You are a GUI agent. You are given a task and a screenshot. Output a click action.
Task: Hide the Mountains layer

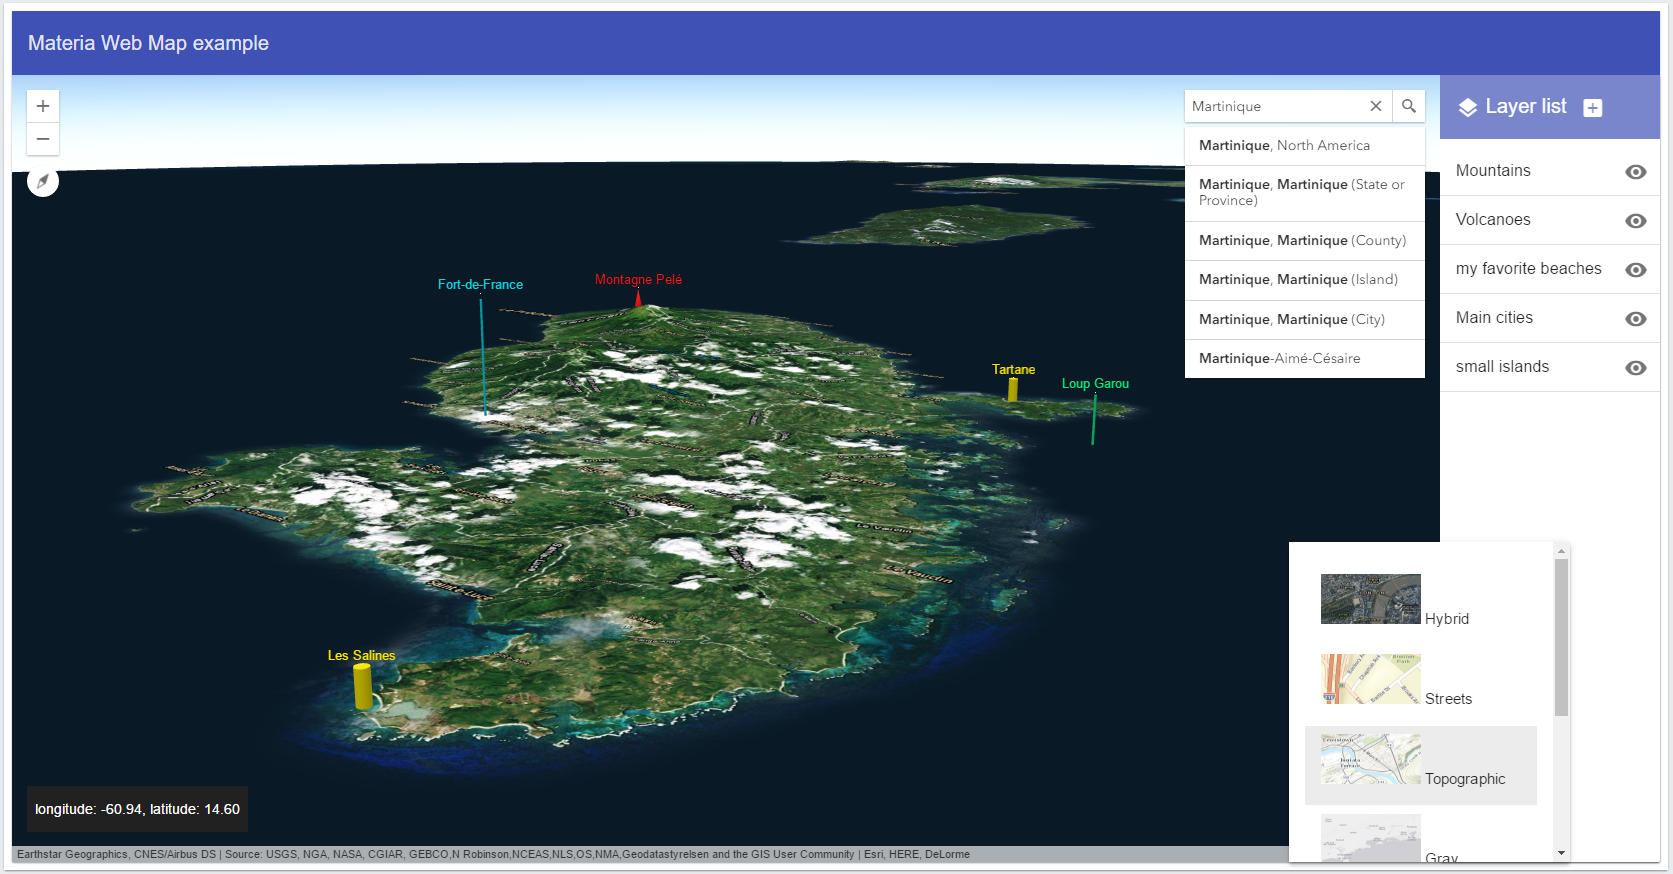1636,172
